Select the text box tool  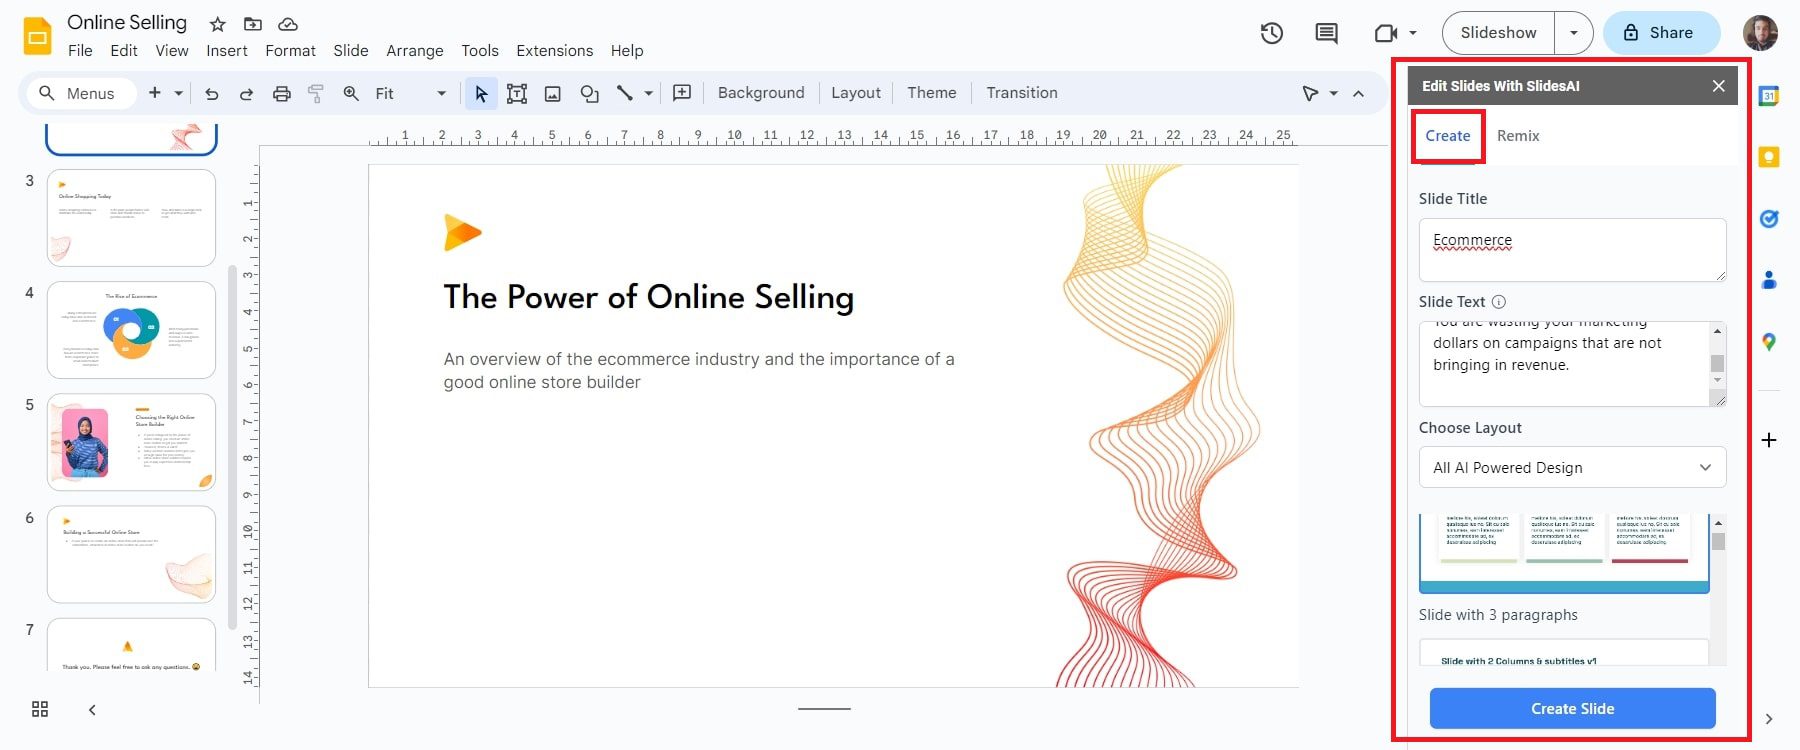[x=517, y=94]
